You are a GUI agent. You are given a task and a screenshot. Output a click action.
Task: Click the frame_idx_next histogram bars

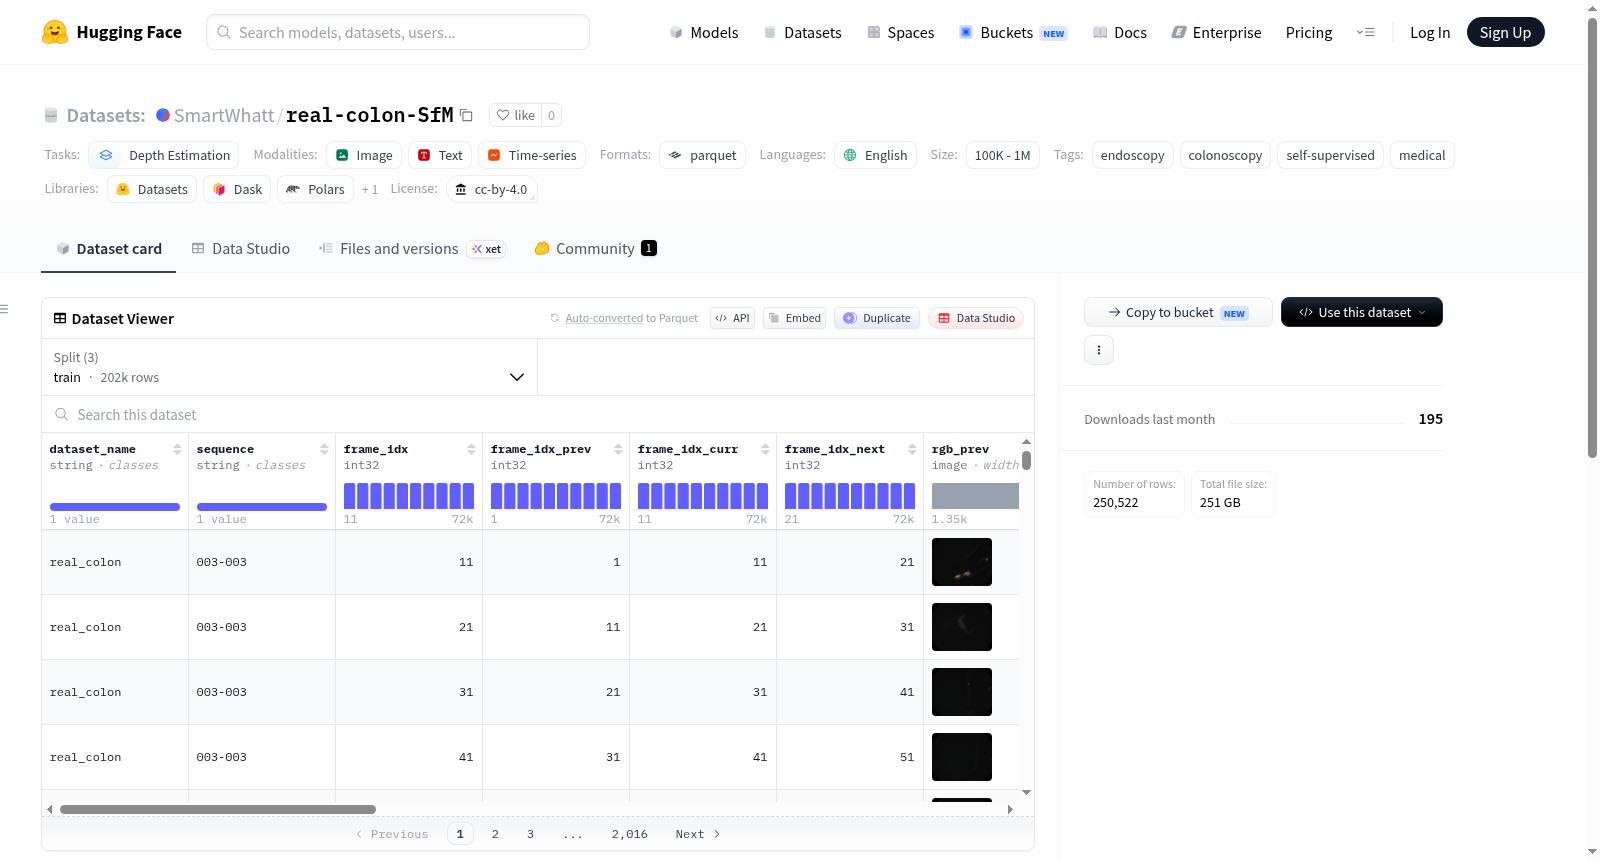click(850, 496)
